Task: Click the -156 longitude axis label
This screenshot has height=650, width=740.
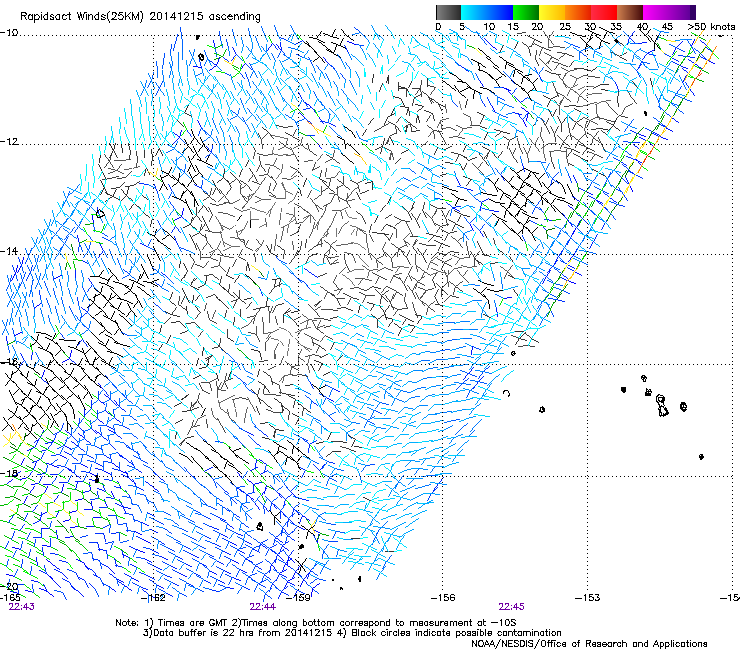Action: coord(443,598)
